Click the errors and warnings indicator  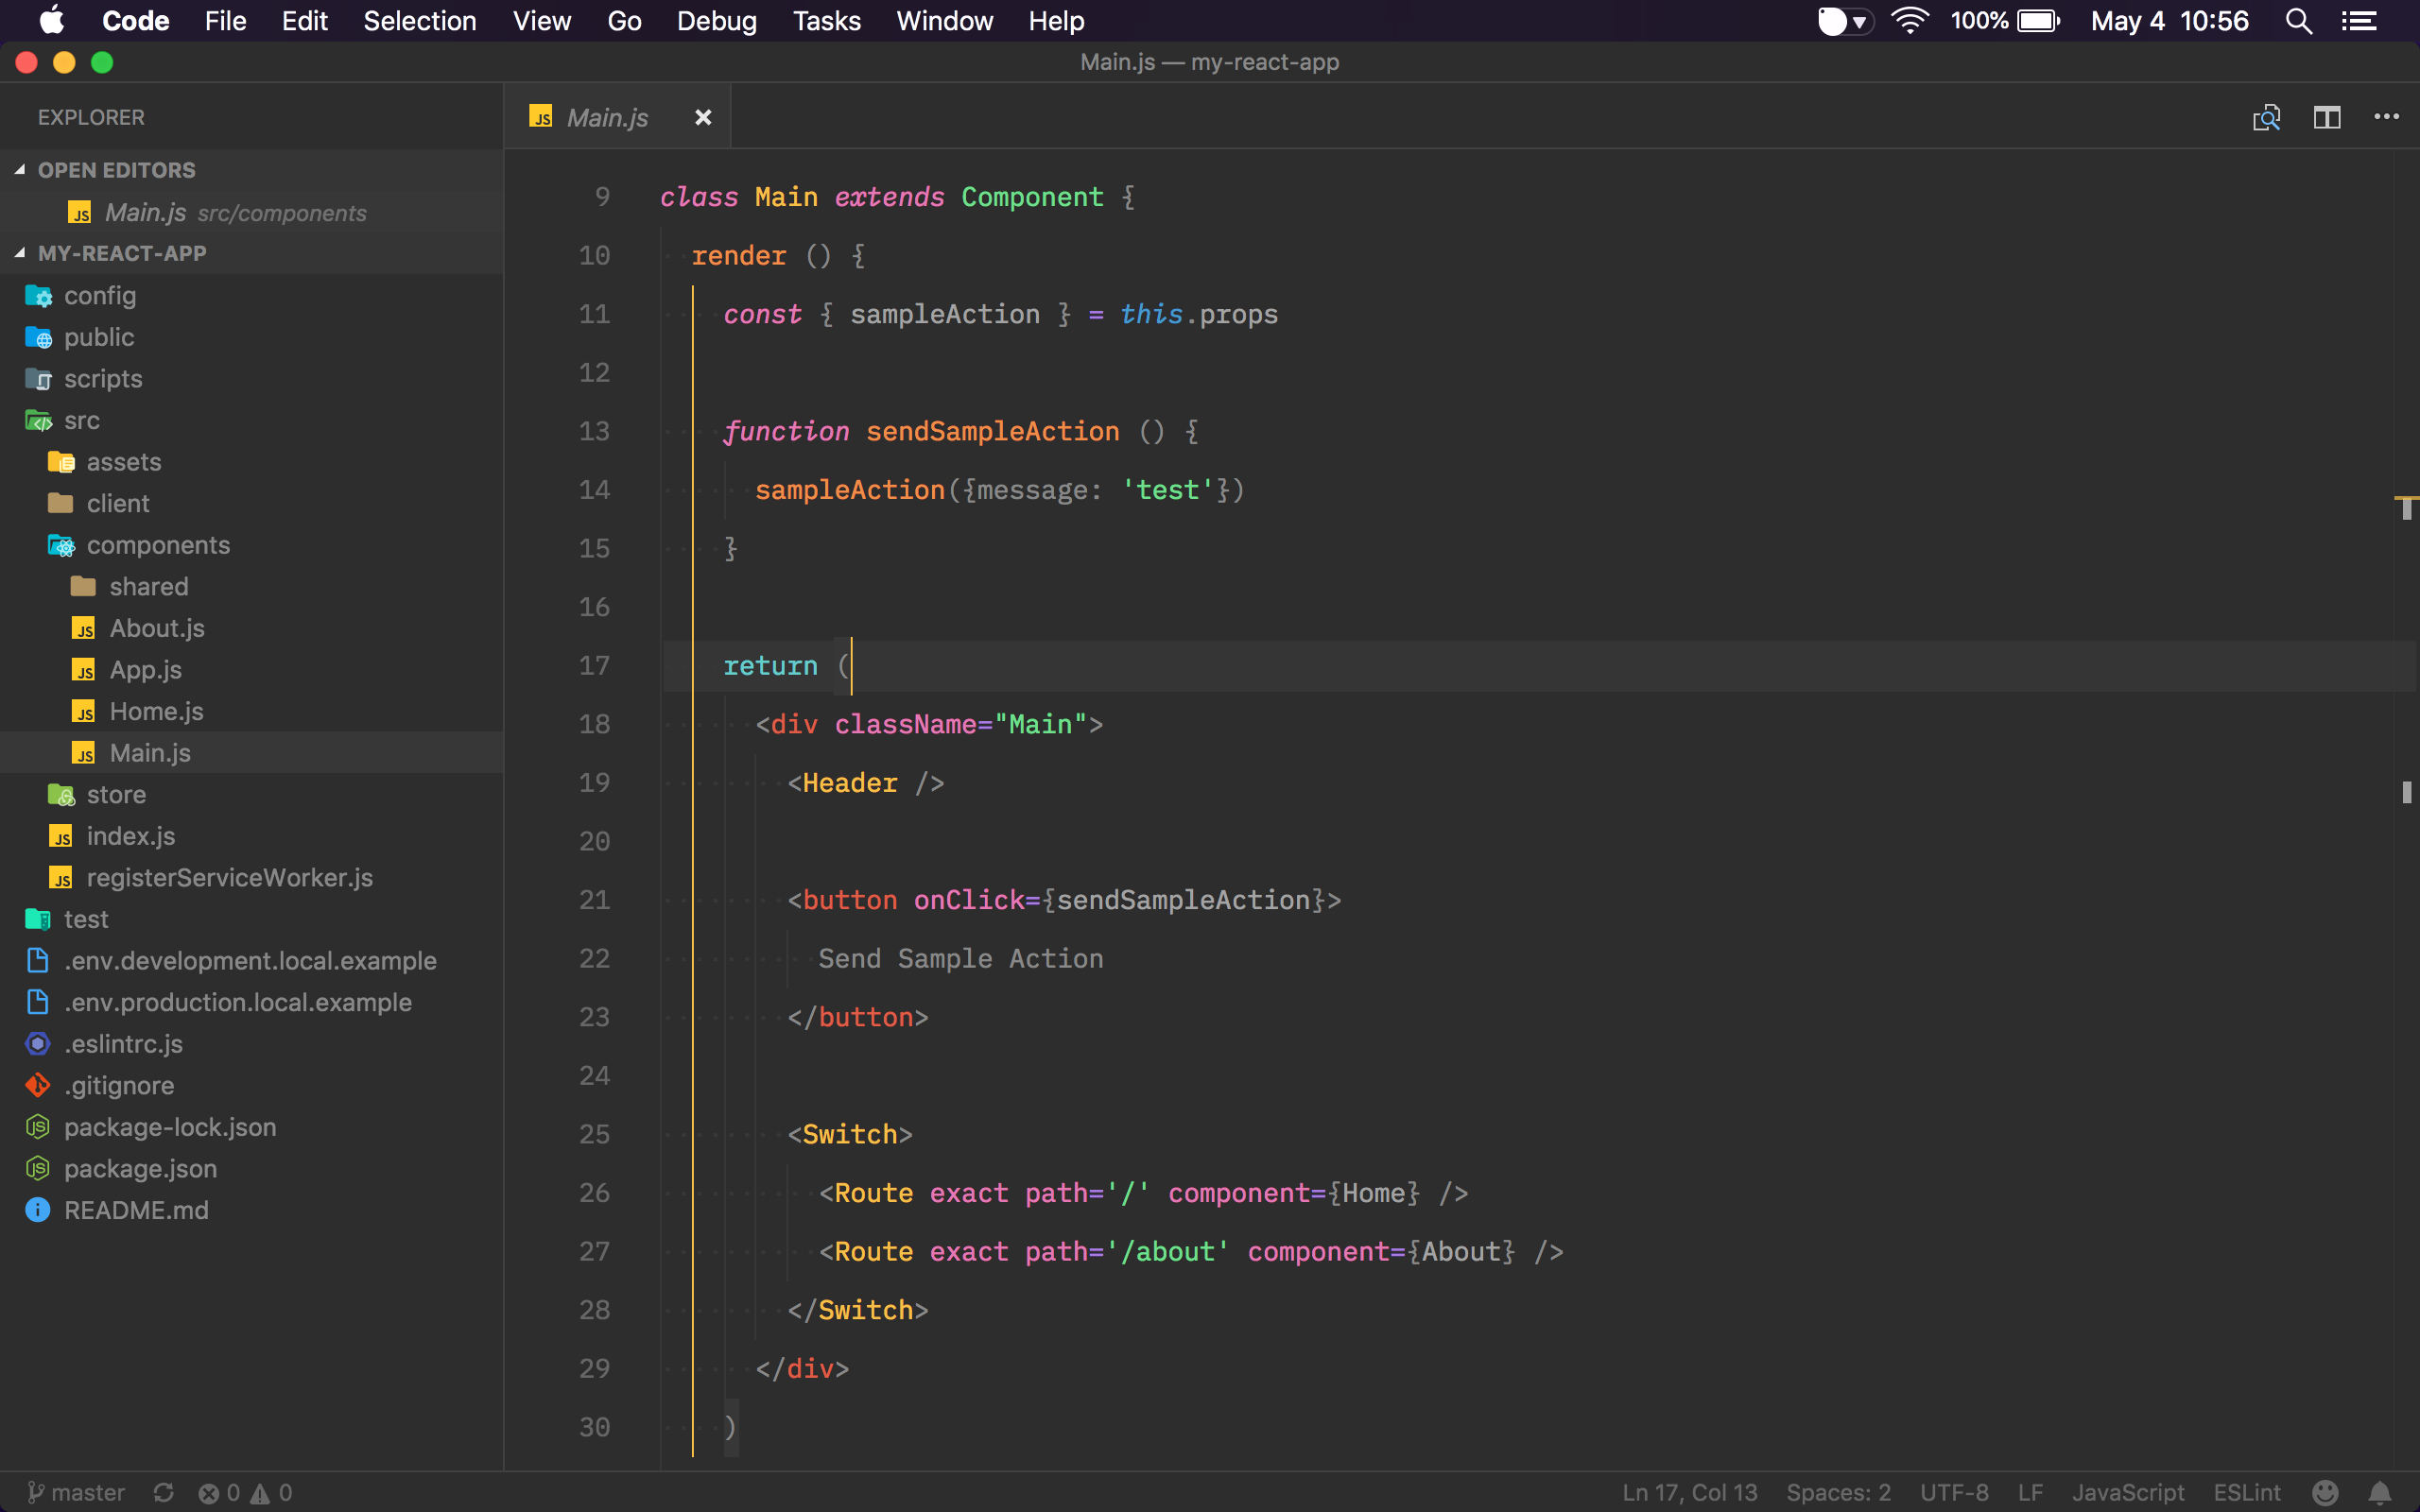tap(245, 1492)
